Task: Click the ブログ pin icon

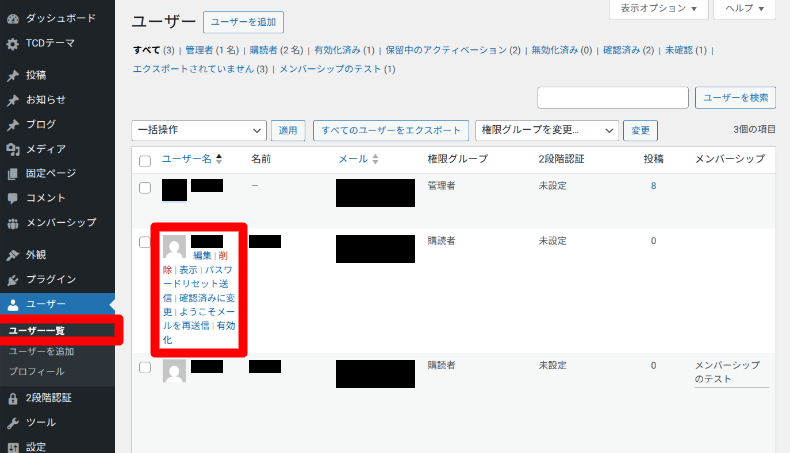Action: 13,124
